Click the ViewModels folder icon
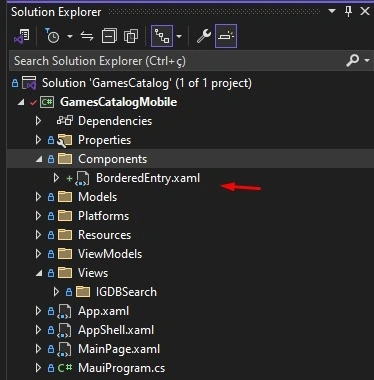 [65, 254]
